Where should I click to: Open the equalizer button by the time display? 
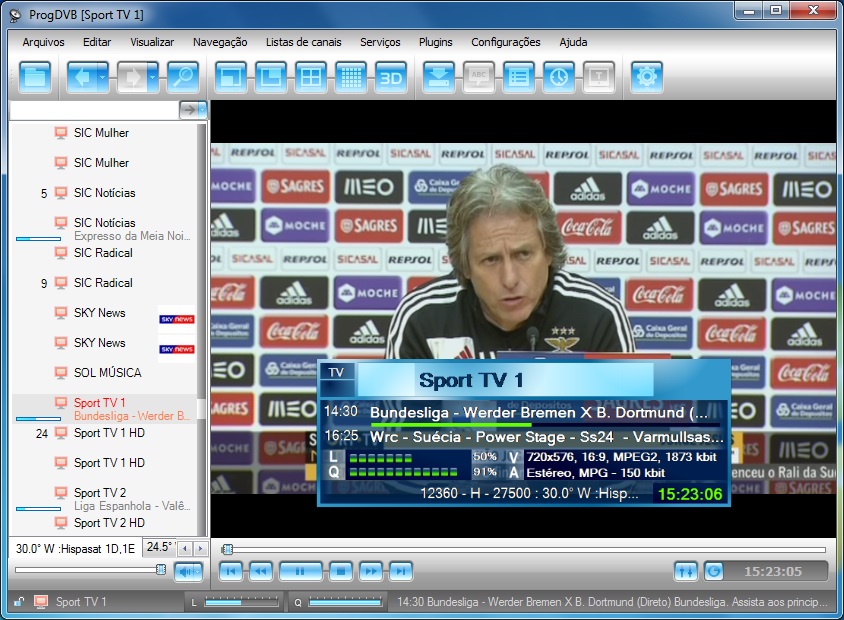pos(686,571)
